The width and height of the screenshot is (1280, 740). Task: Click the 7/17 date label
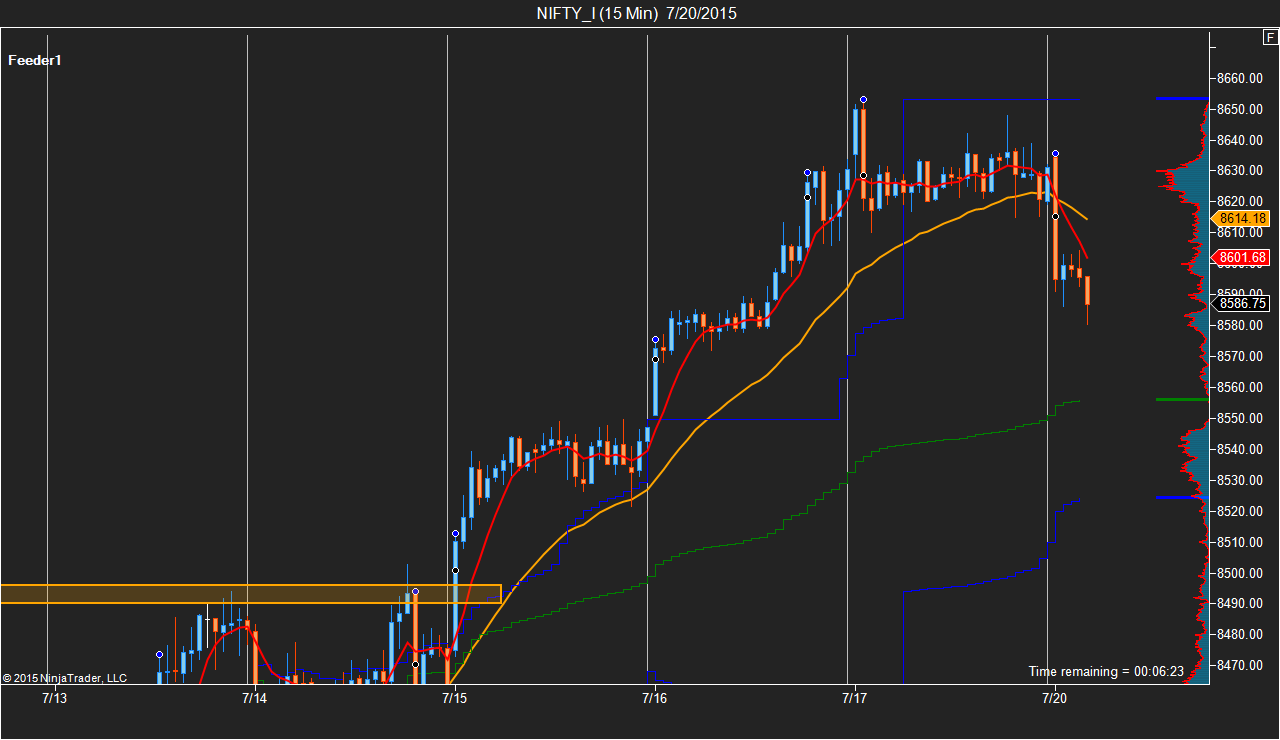pyautogui.click(x=854, y=698)
